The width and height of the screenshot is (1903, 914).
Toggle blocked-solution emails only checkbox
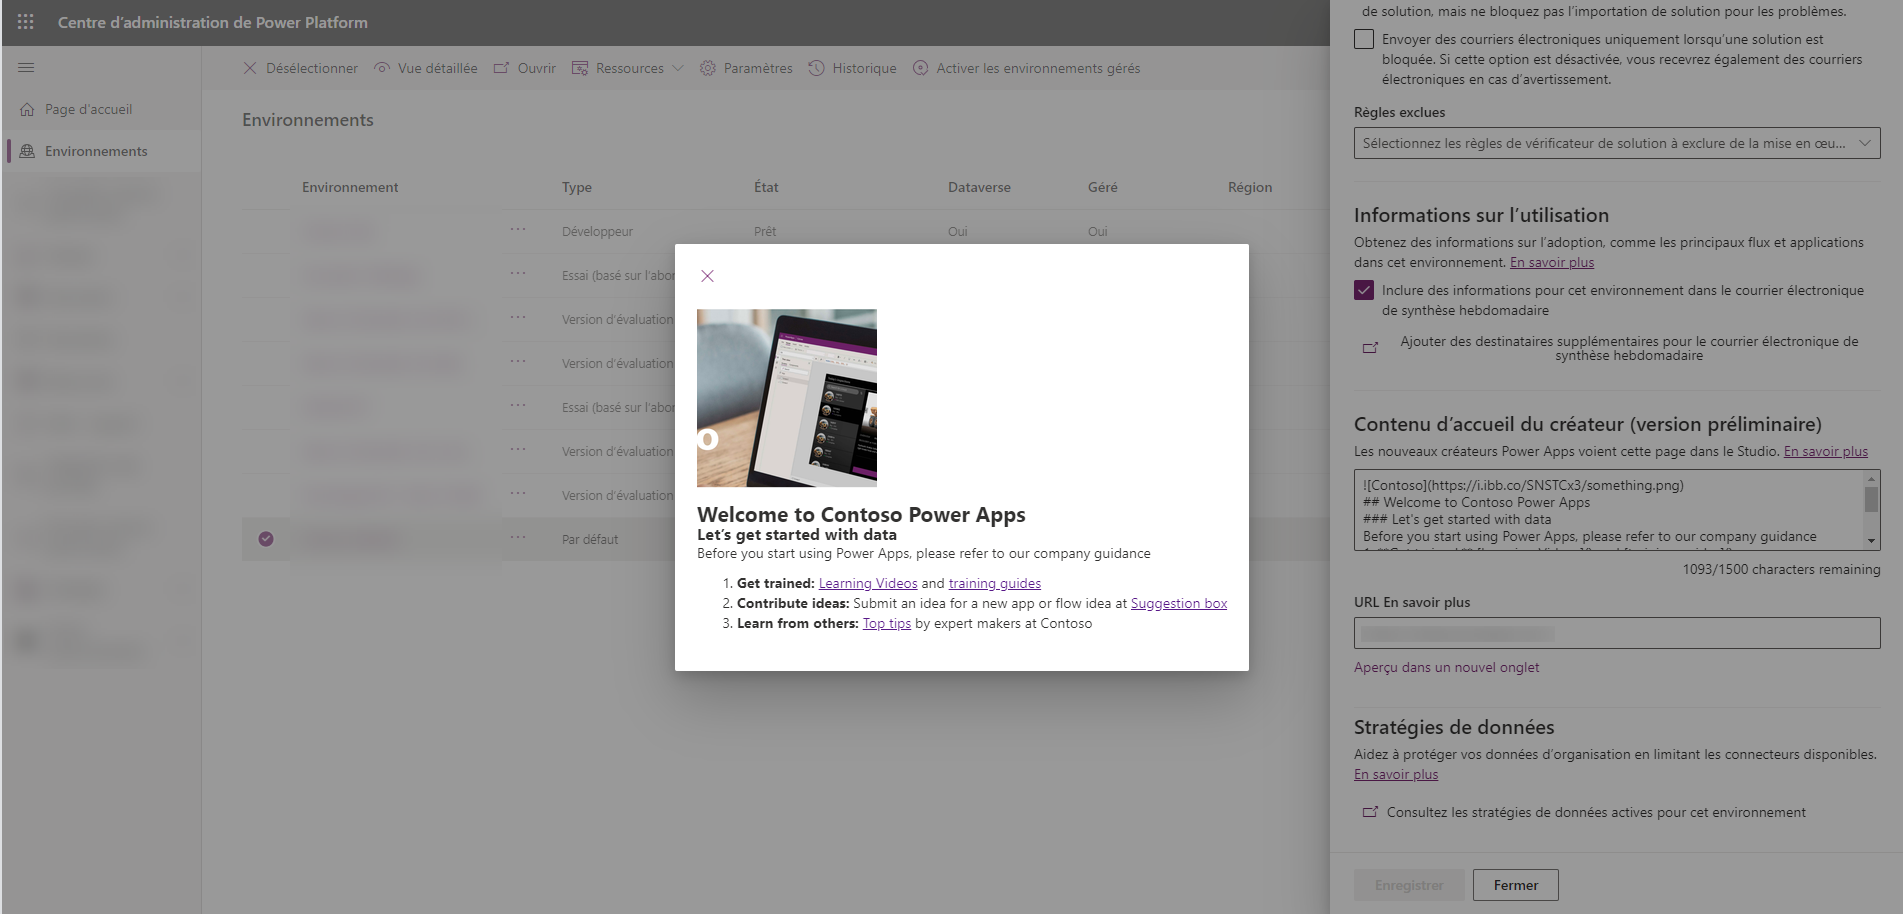tap(1364, 39)
